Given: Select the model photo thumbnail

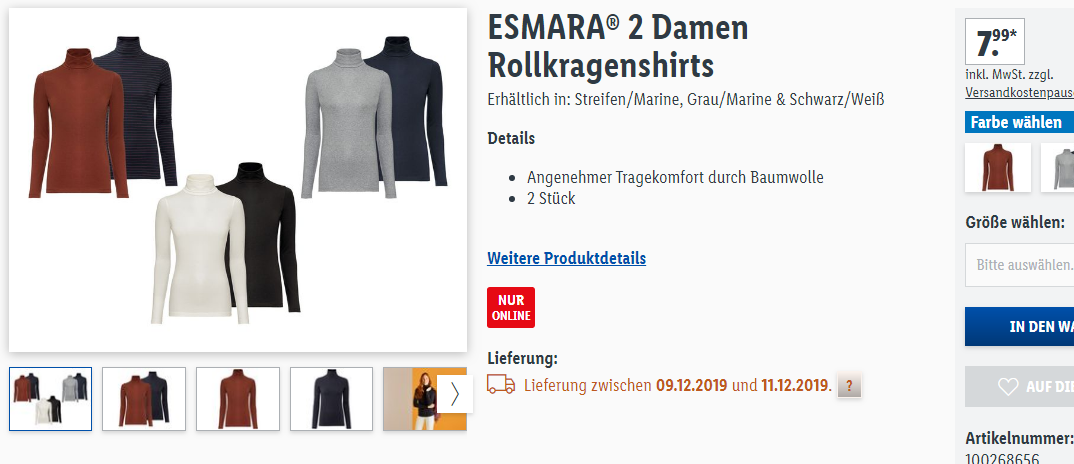Looking at the screenshot, I should [x=411, y=399].
